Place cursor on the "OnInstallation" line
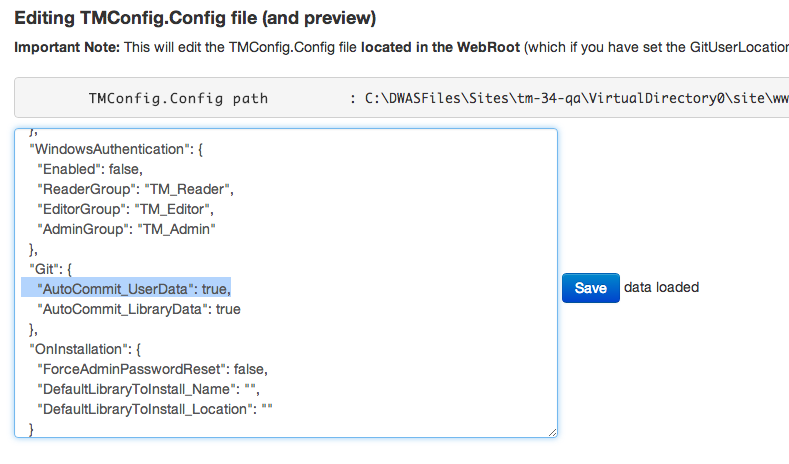Image resolution: width=789 pixels, height=464 pixels. point(85,349)
